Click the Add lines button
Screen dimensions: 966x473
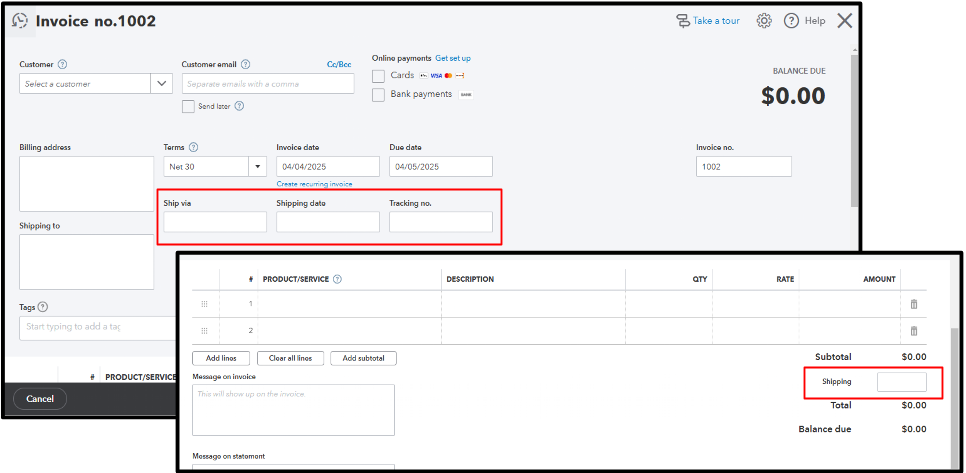(221, 358)
